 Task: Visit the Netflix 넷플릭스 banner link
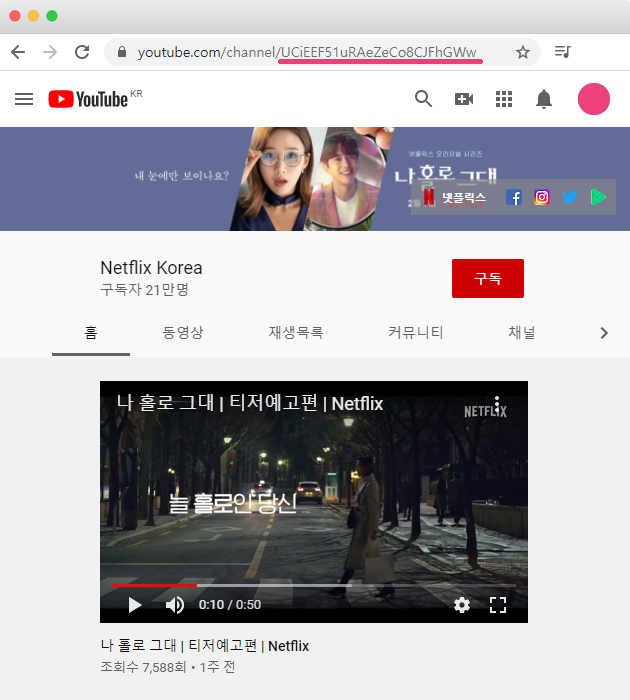click(455, 197)
